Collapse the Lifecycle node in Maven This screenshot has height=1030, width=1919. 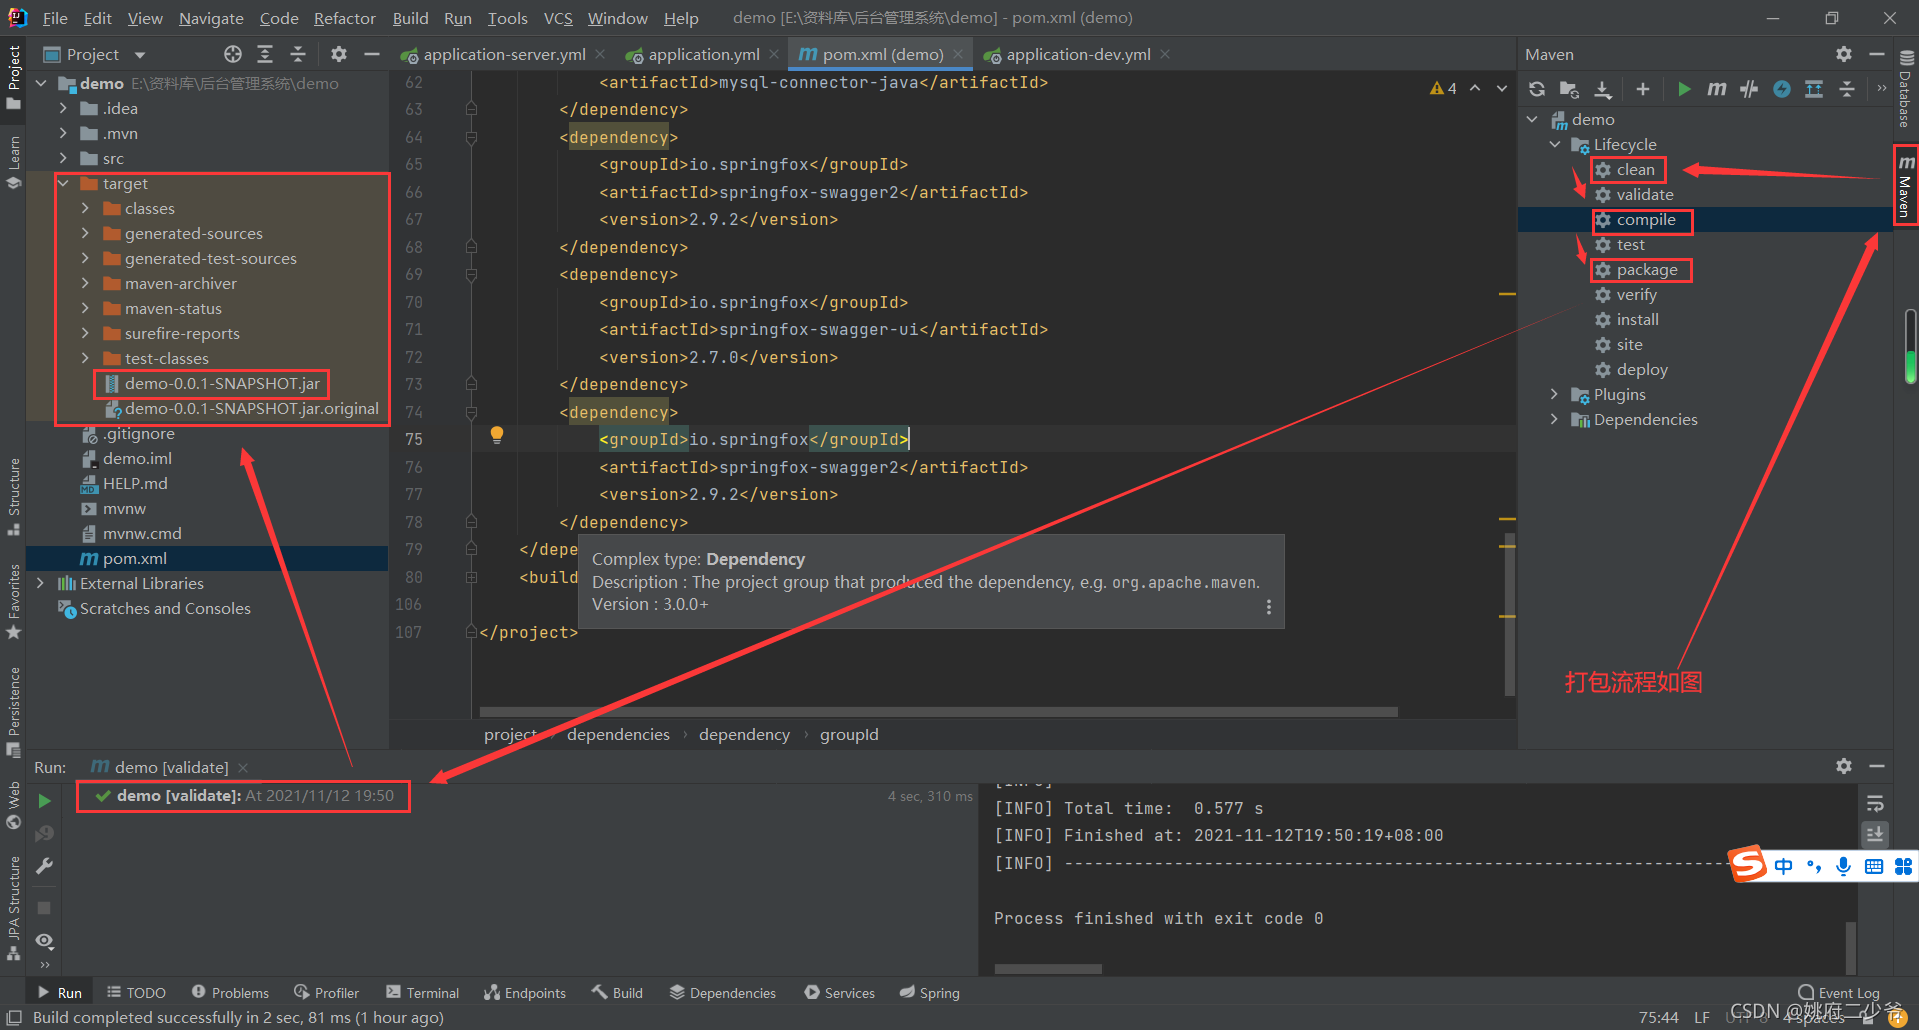click(1555, 145)
